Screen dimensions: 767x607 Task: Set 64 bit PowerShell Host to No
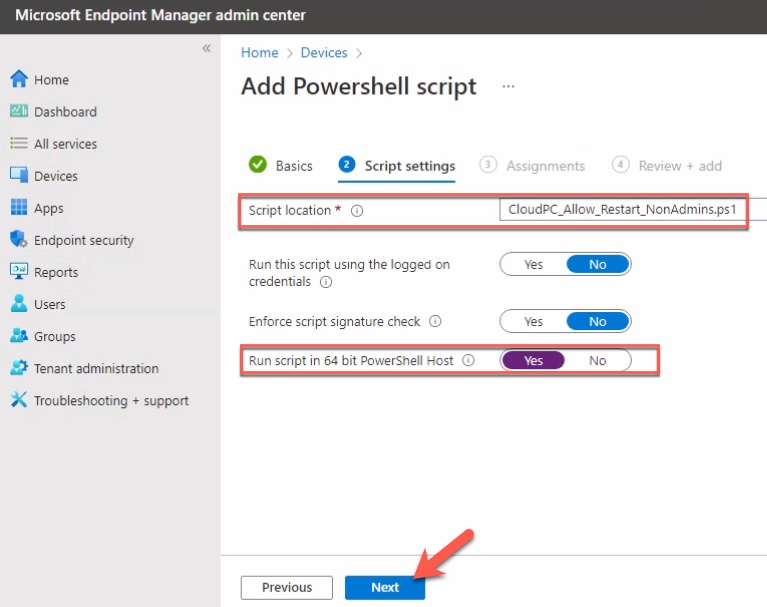coord(598,360)
